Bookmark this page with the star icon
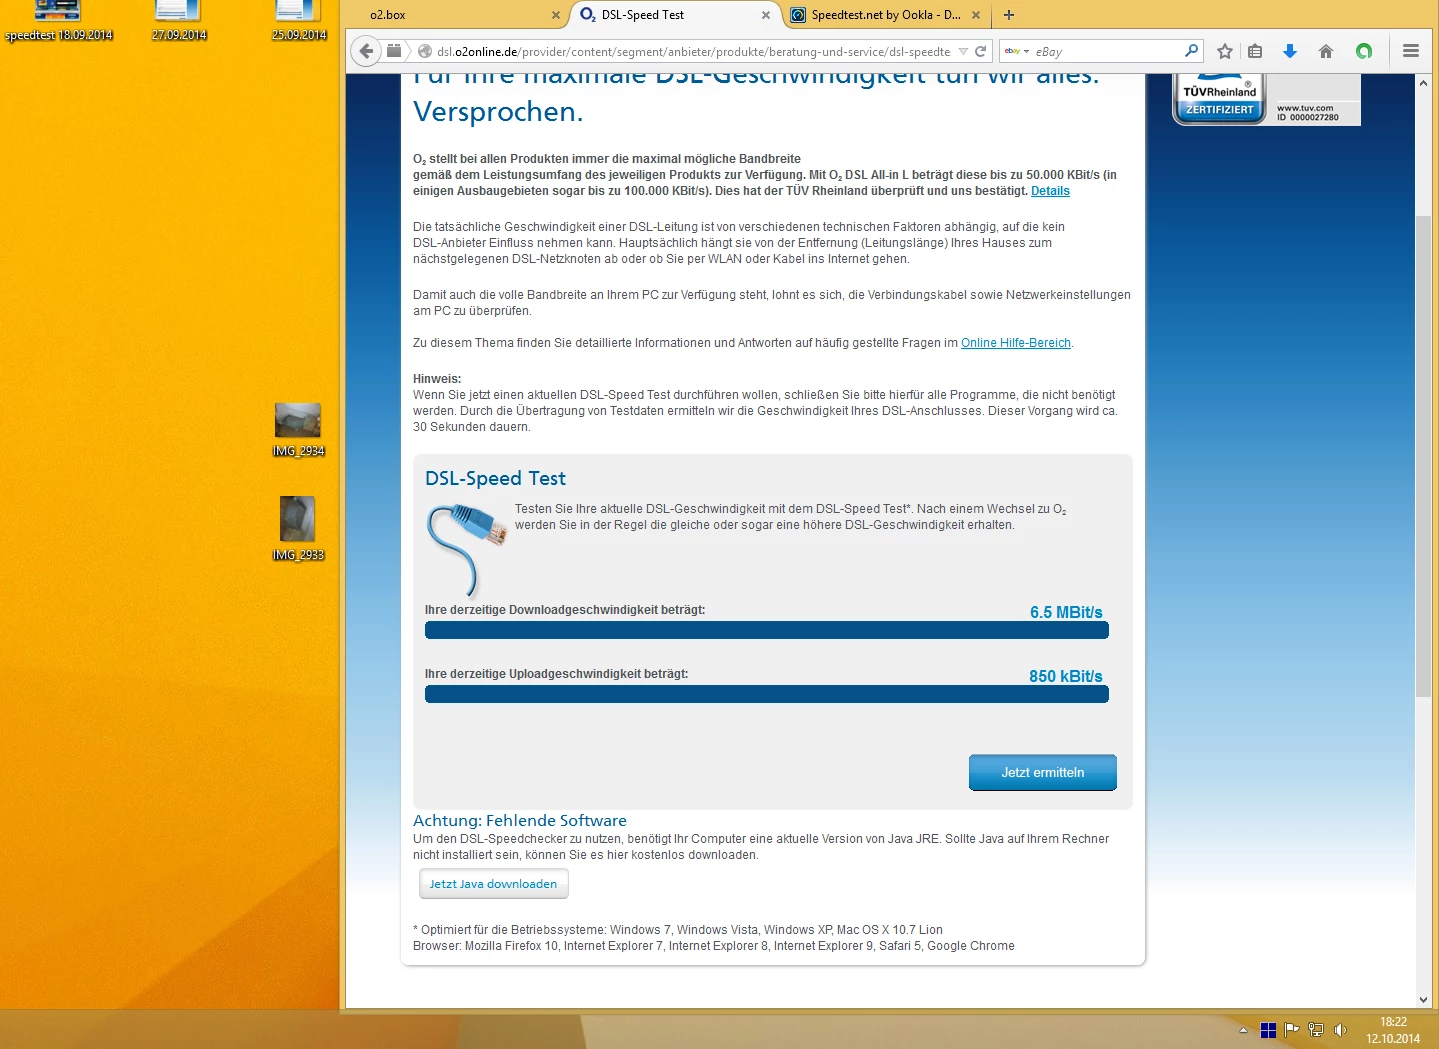The width and height of the screenshot is (1439, 1049). 1225,51
